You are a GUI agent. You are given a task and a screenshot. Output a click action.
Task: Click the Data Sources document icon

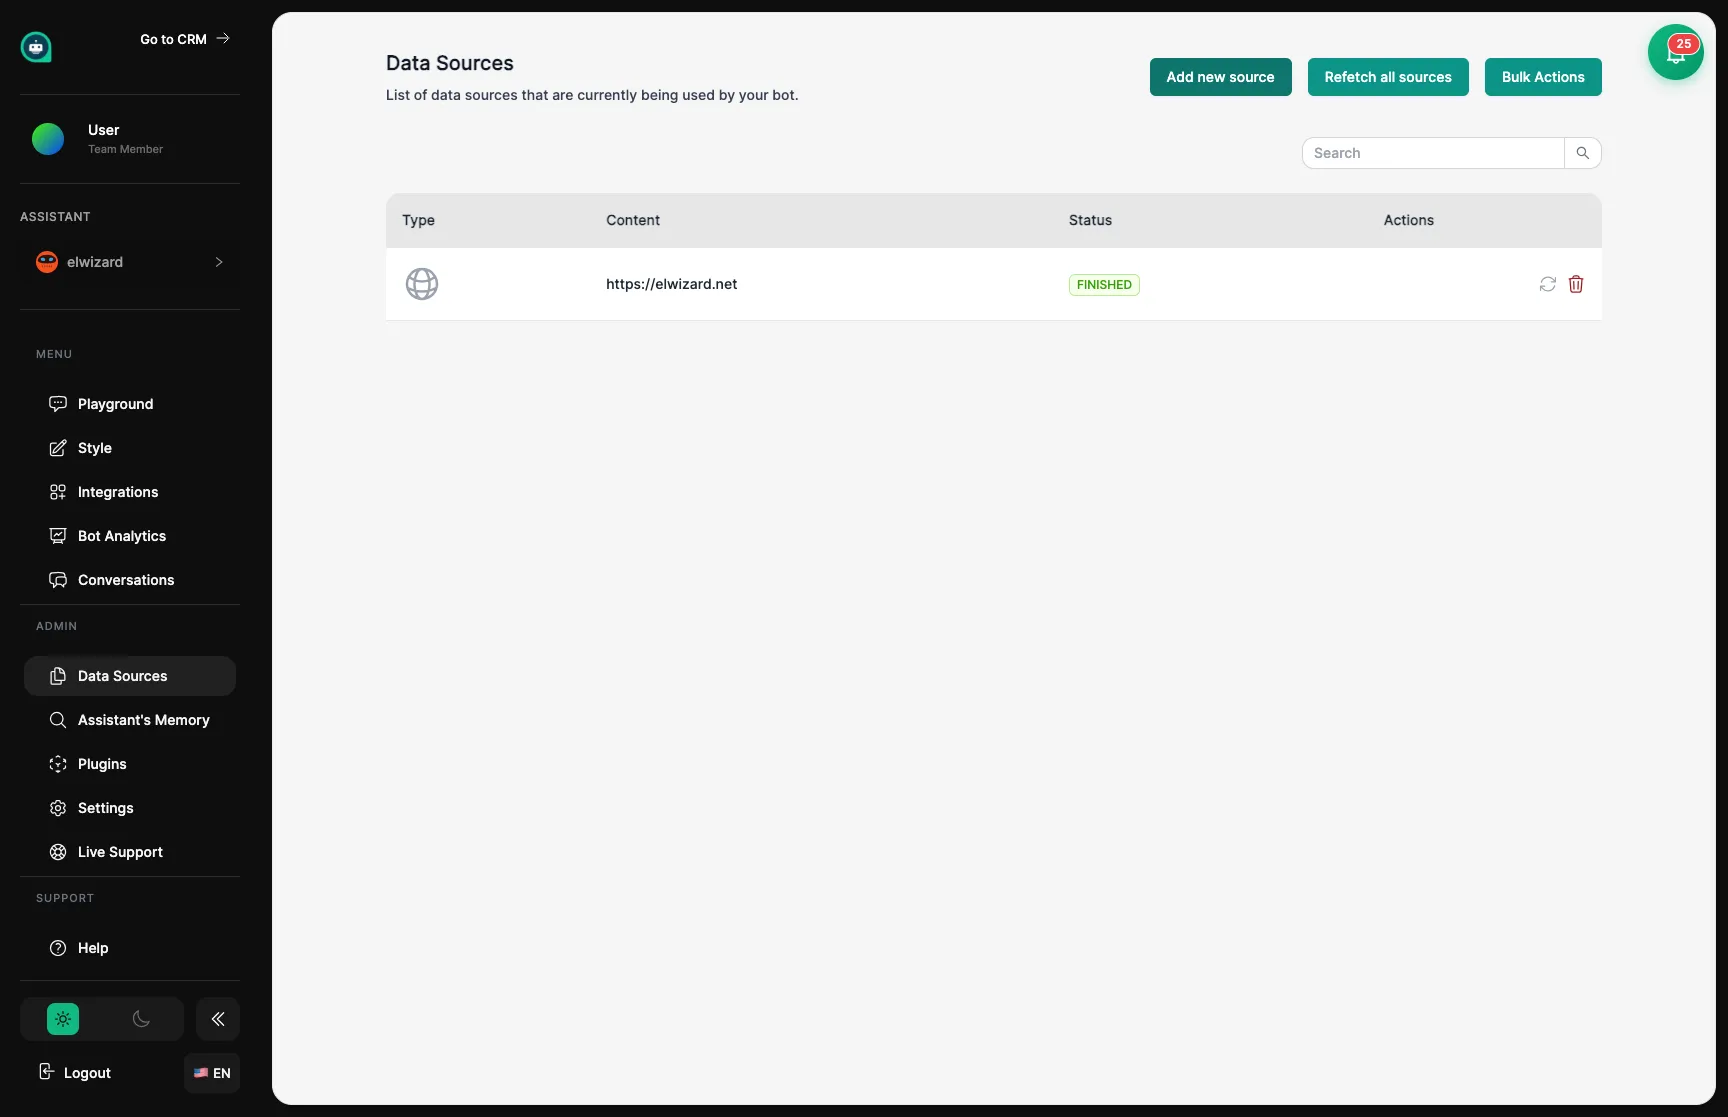click(58, 676)
